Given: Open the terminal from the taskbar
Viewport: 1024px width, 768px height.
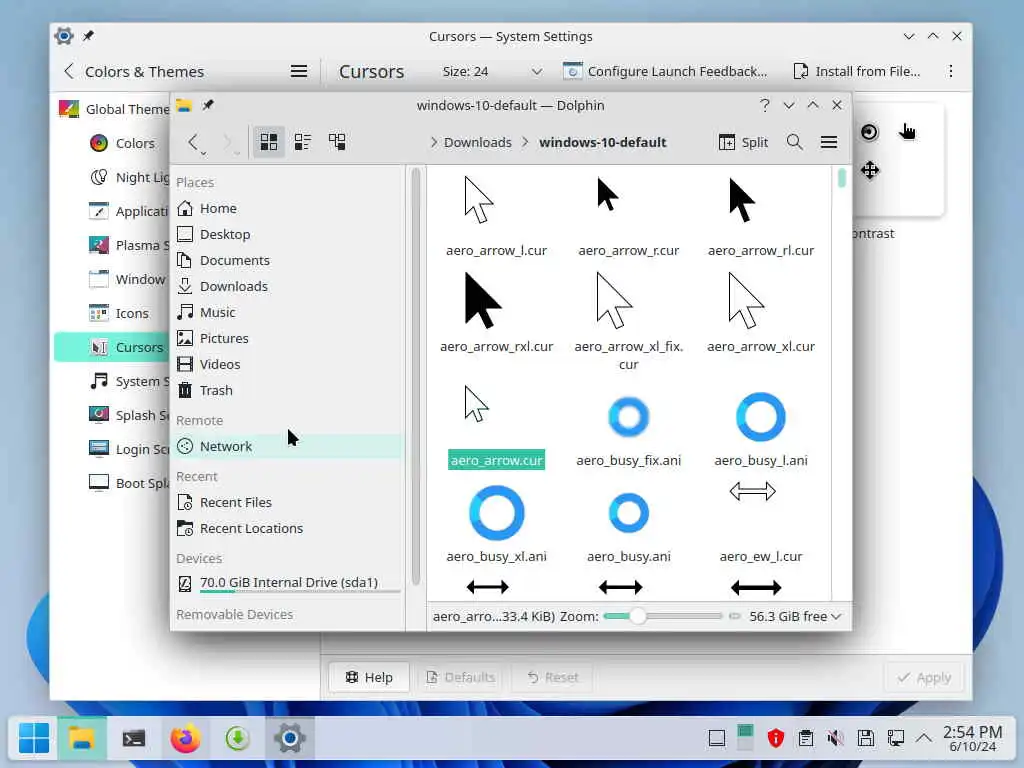Looking at the screenshot, I should point(134,739).
